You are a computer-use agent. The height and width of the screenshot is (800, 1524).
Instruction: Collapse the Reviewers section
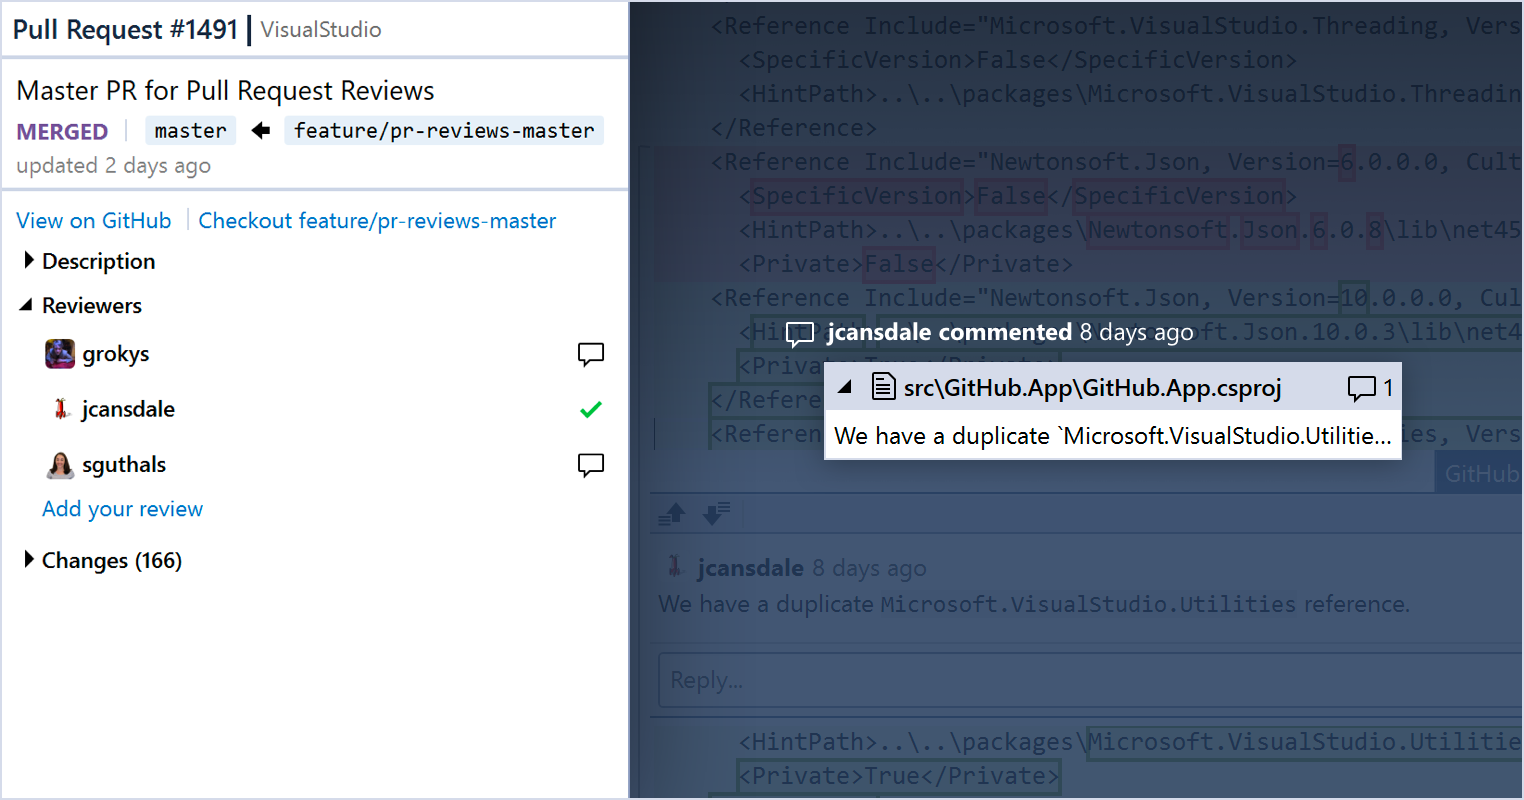(27, 305)
